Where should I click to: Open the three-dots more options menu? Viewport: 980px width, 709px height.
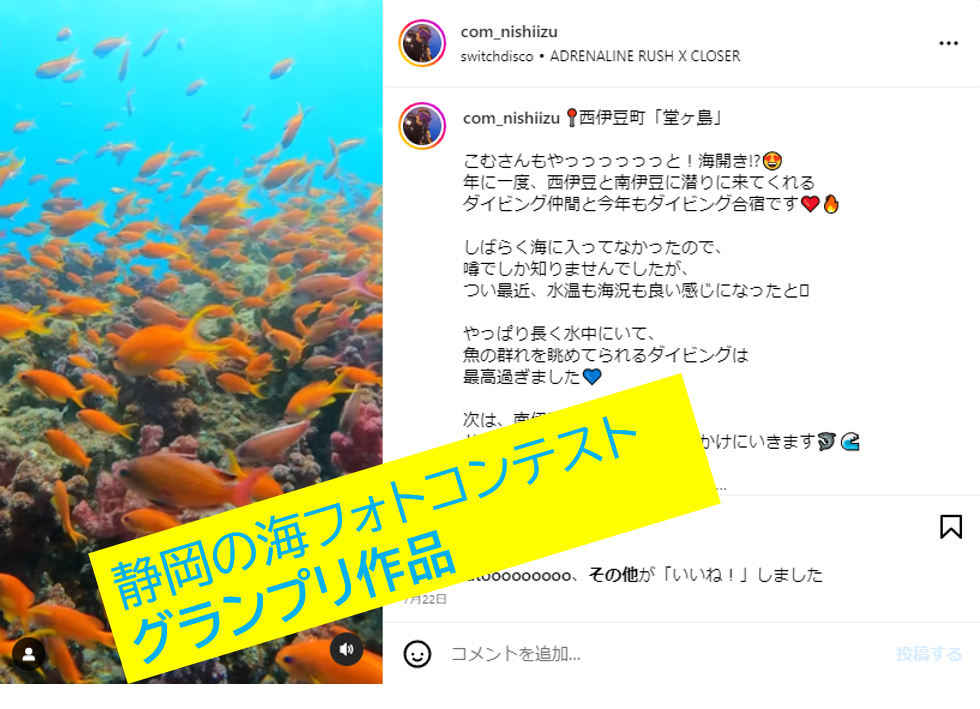(948, 43)
